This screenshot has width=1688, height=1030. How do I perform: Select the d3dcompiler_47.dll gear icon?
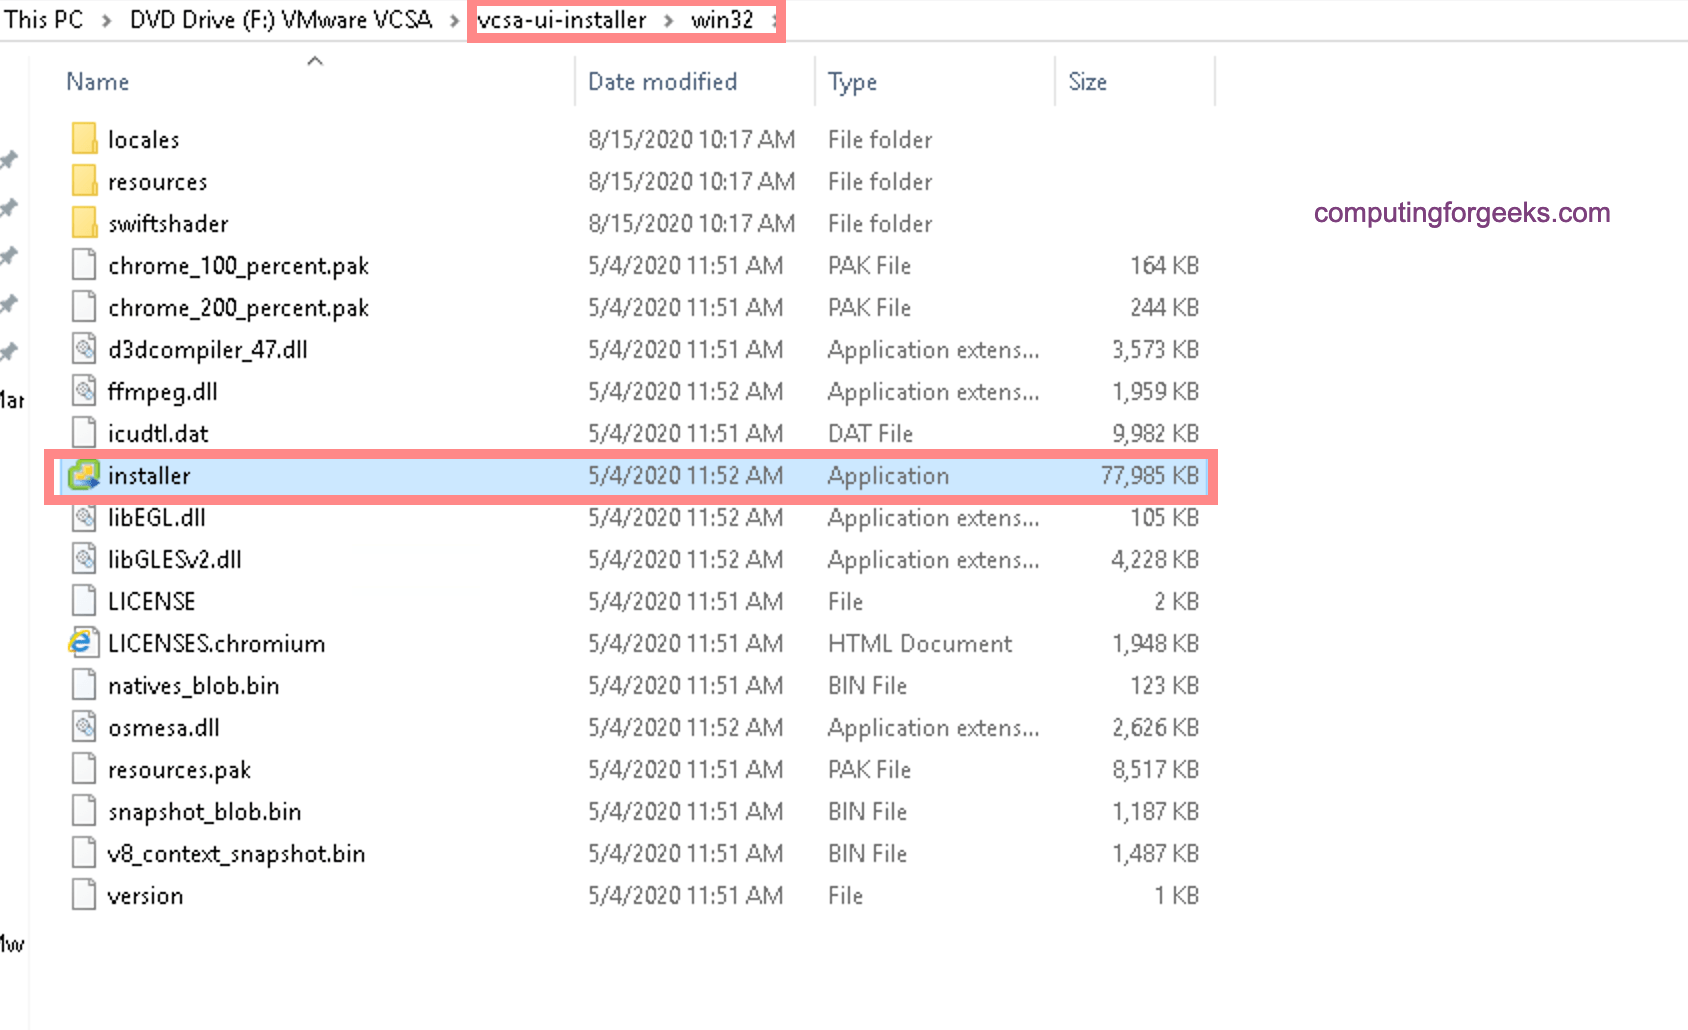click(x=84, y=349)
